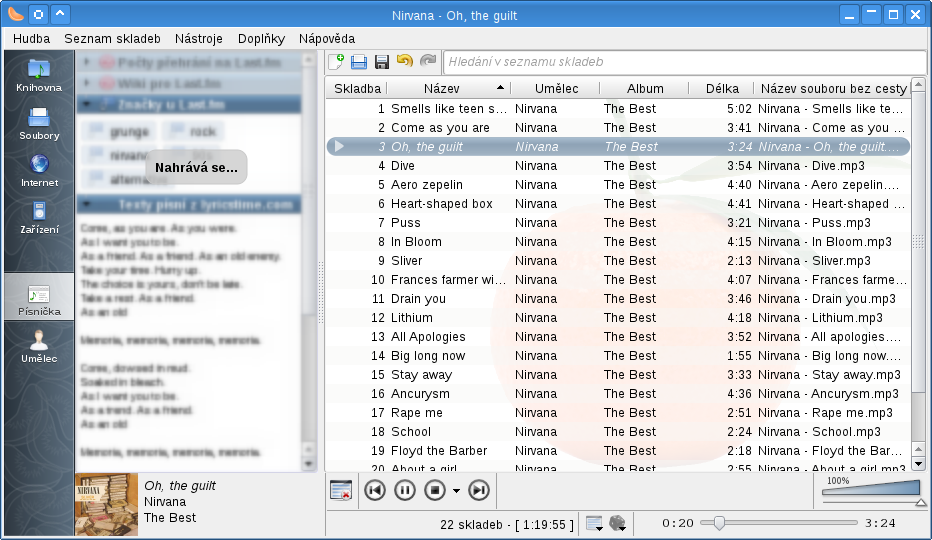Click the playlist scrollbar down arrow

(x=918, y=464)
